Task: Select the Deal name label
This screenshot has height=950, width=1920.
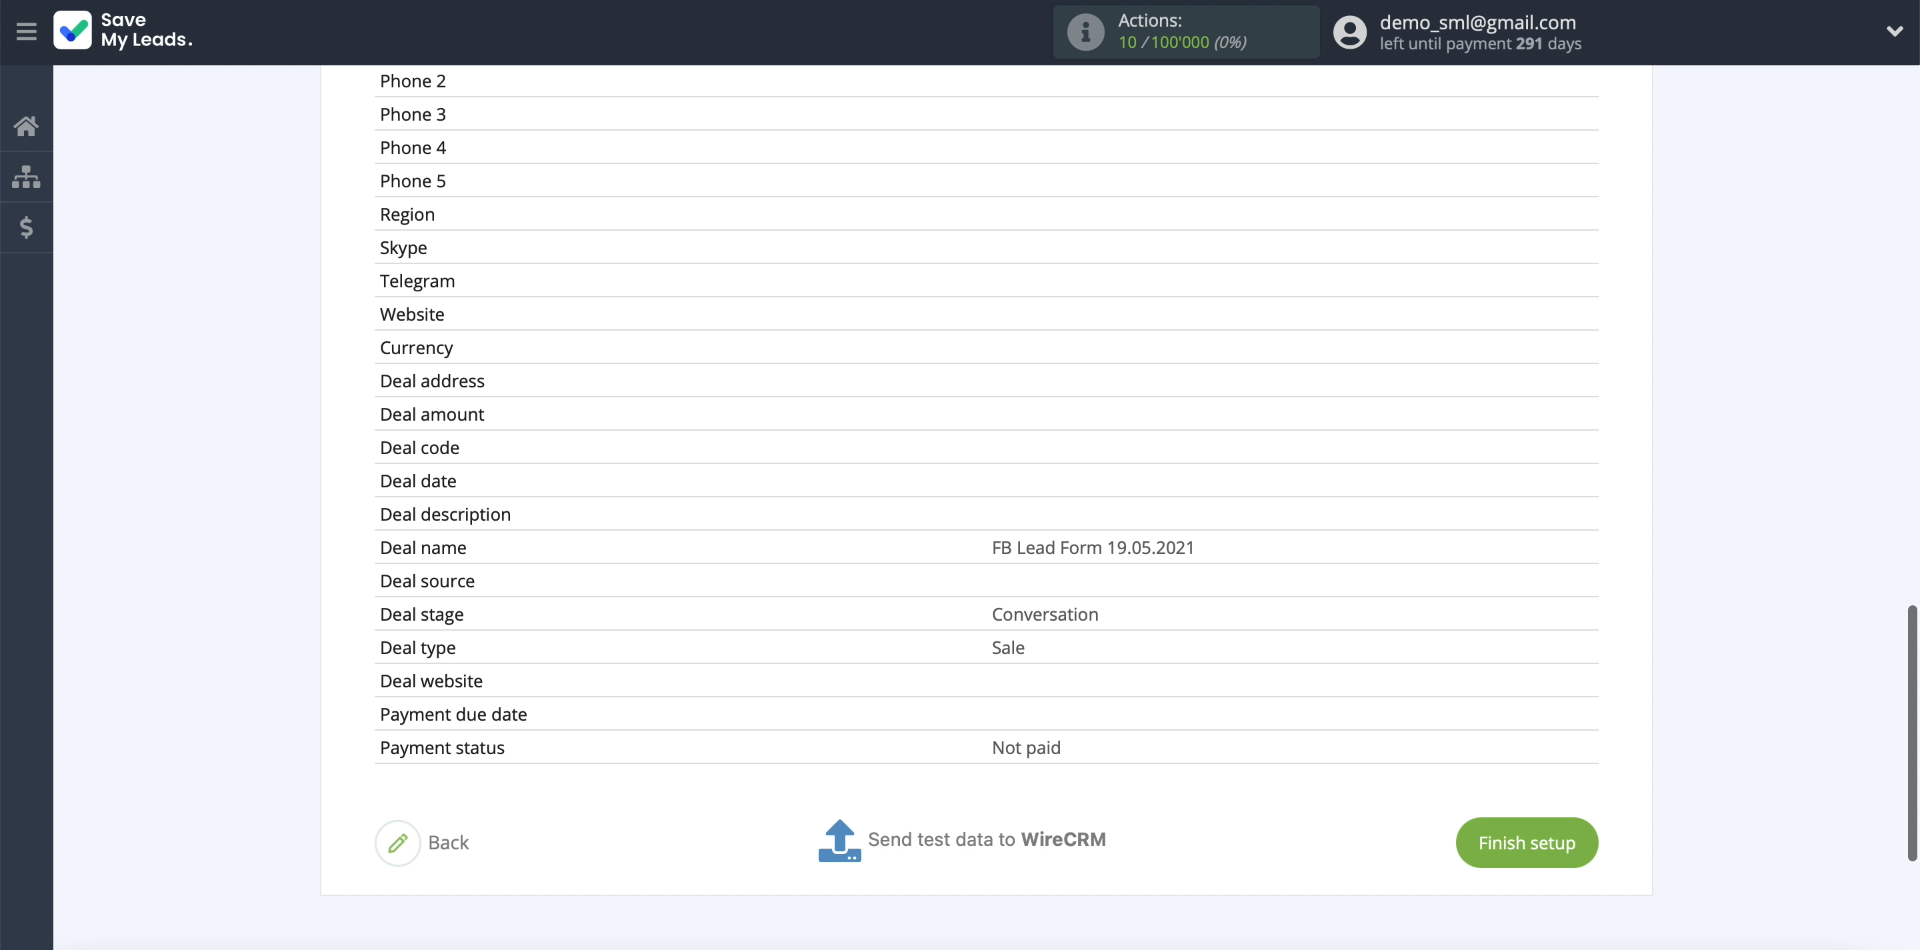Action: 423,548
